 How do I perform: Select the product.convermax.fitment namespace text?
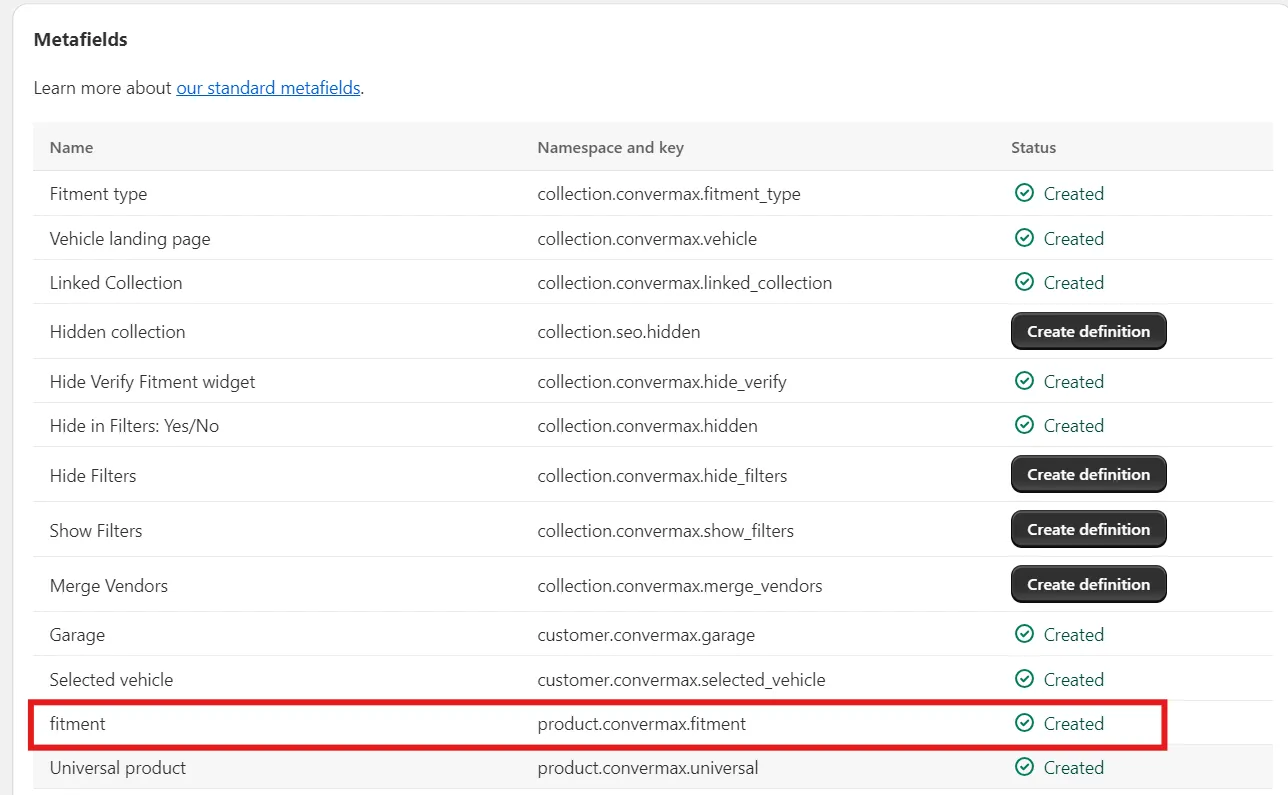coord(641,724)
